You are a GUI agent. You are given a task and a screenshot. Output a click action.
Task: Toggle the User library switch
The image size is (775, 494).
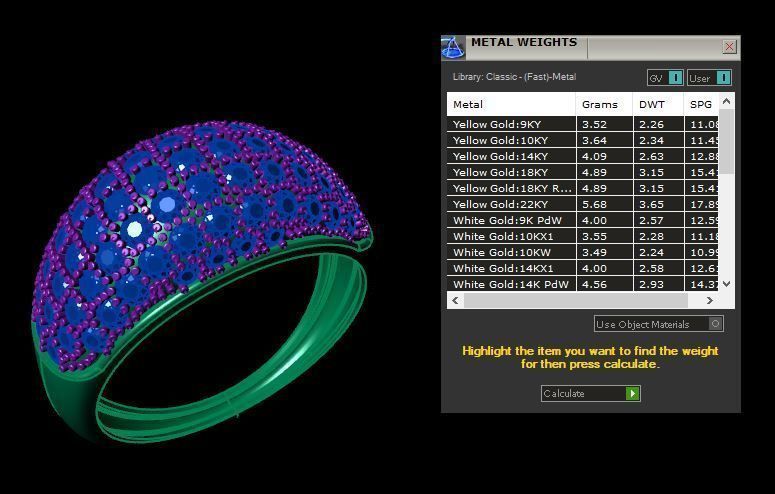pos(709,78)
